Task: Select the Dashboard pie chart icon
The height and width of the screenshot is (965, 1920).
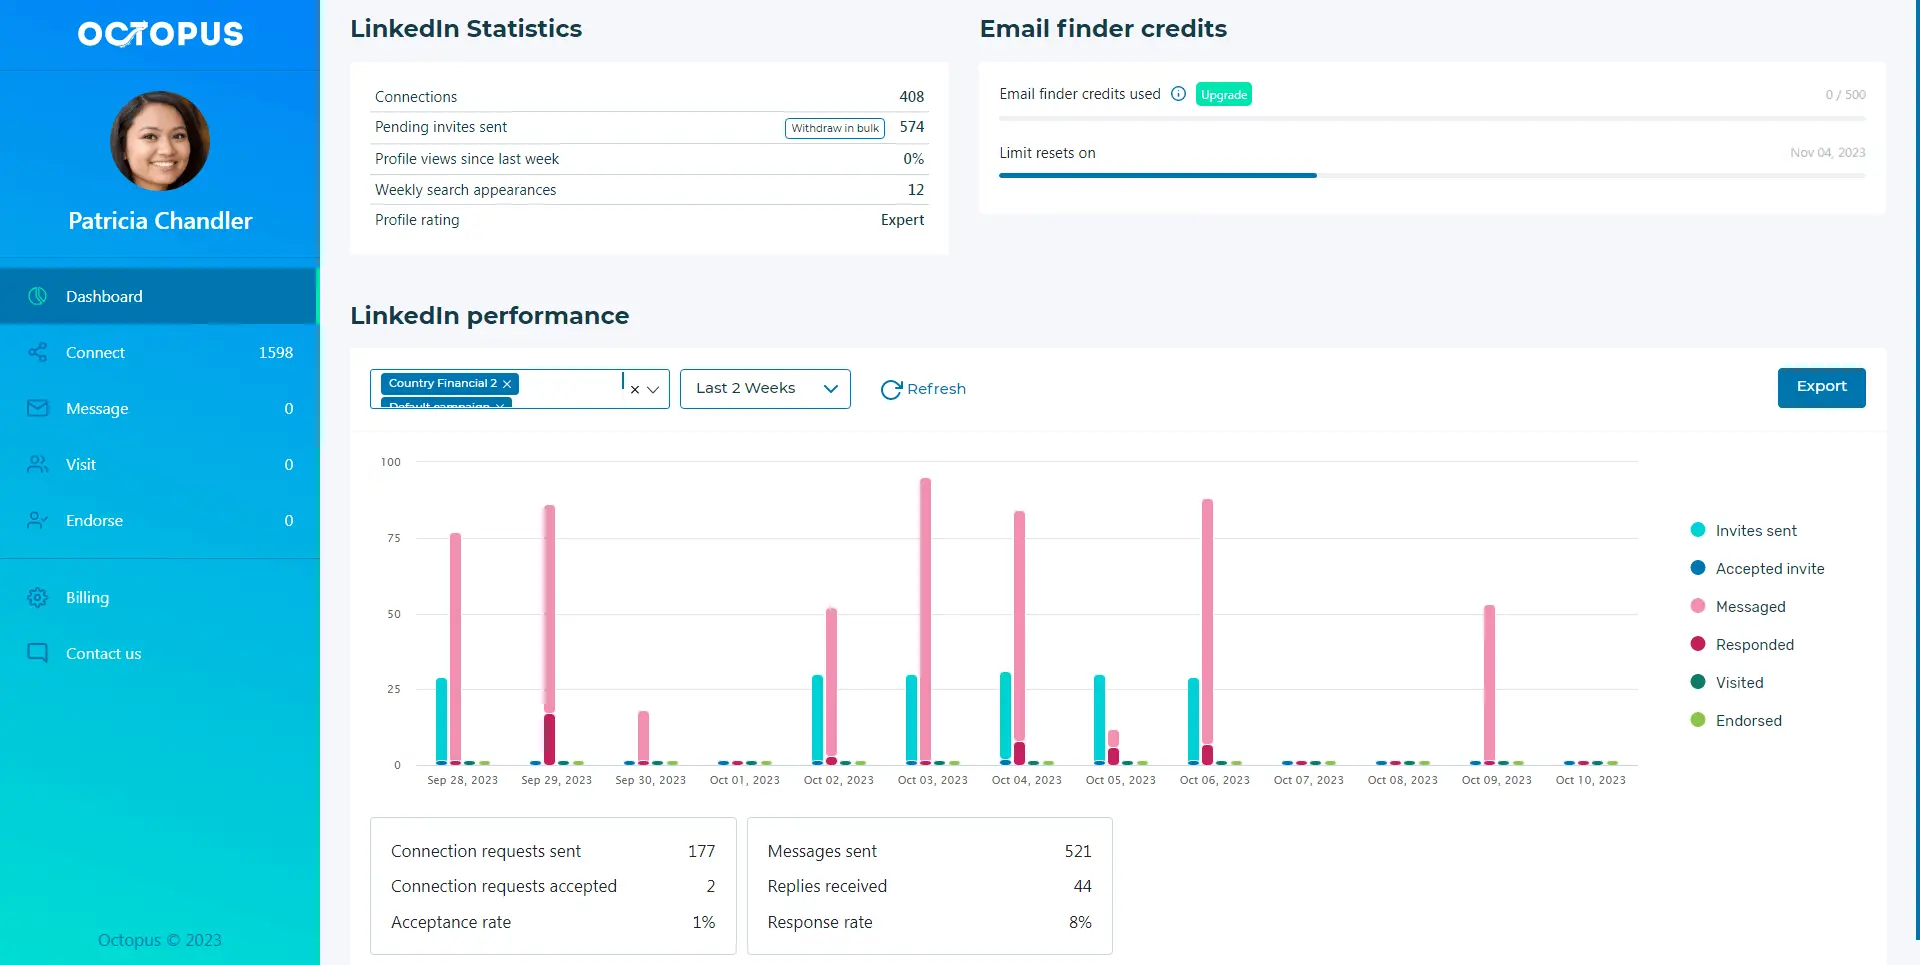Action: [37, 296]
